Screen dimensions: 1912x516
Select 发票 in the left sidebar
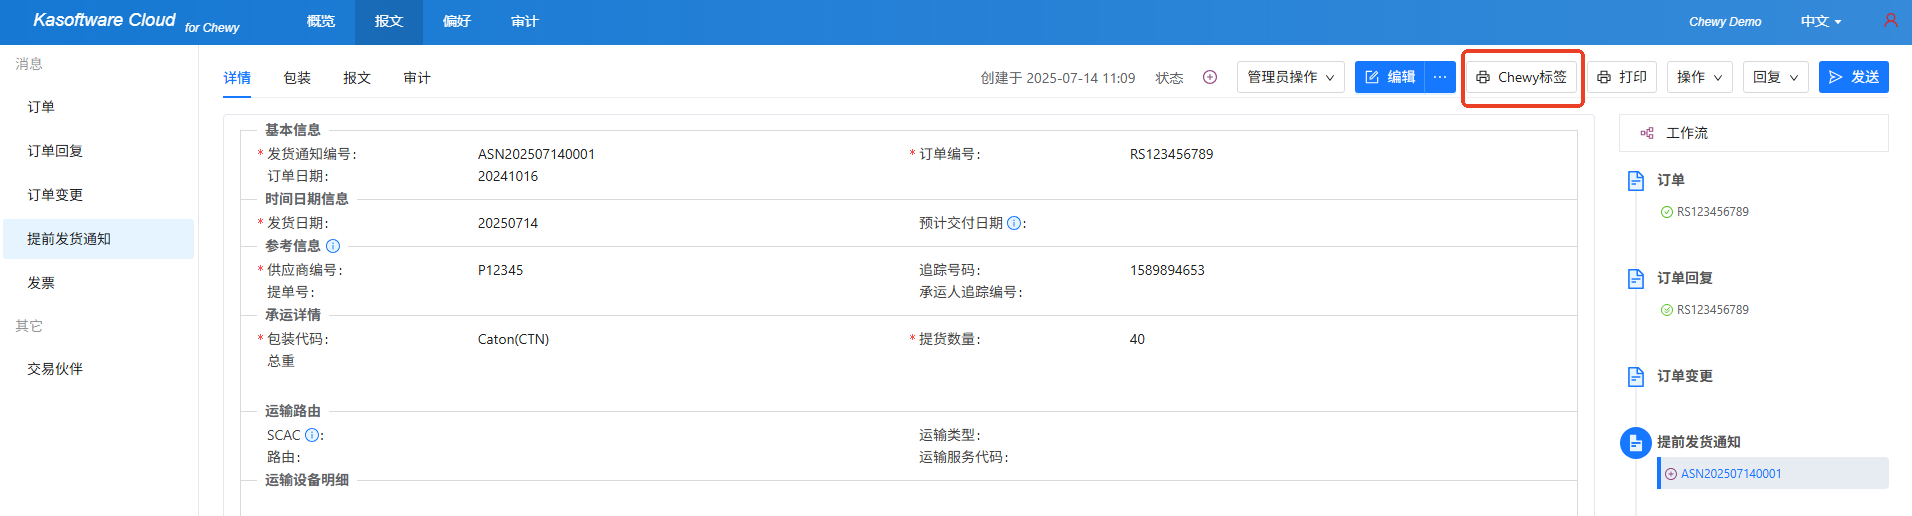pyautogui.click(x=41, y=283)
